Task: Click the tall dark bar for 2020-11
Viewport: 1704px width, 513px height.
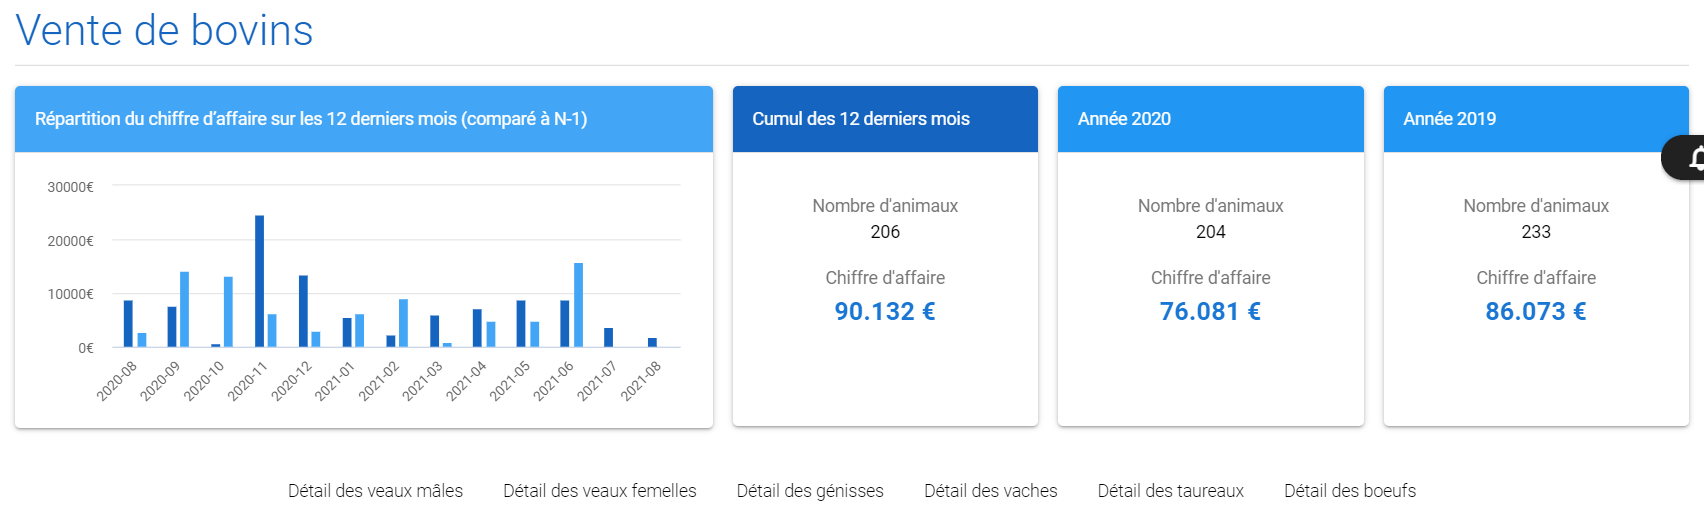Action: point(260,281)
